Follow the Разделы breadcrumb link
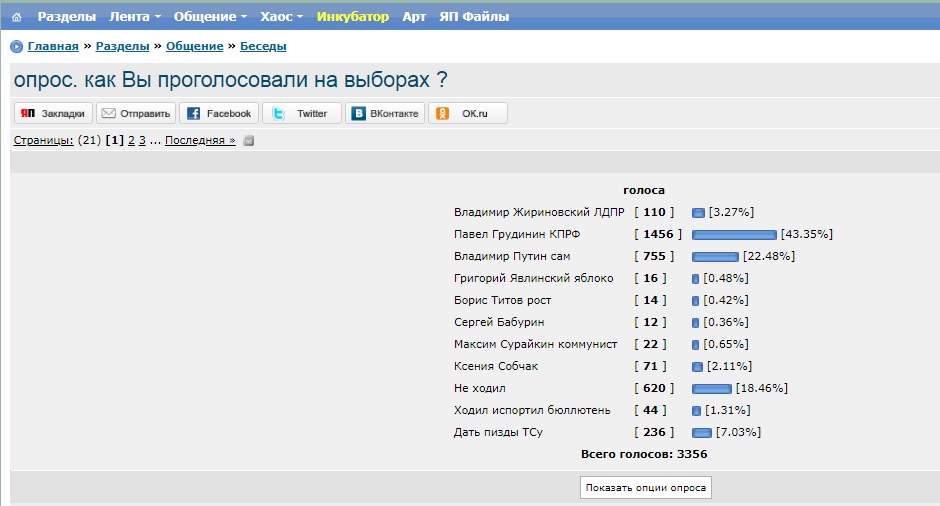The image size is (940, 506). point(122,46)
